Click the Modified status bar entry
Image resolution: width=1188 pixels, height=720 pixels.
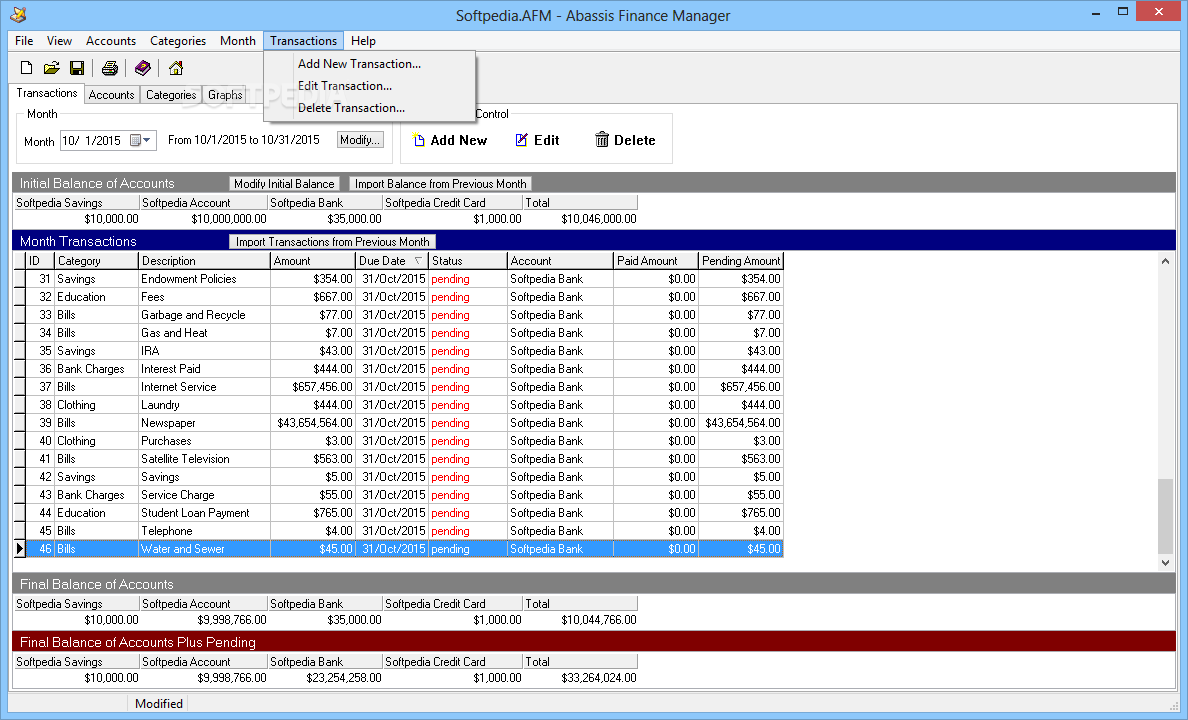(158, 703)
